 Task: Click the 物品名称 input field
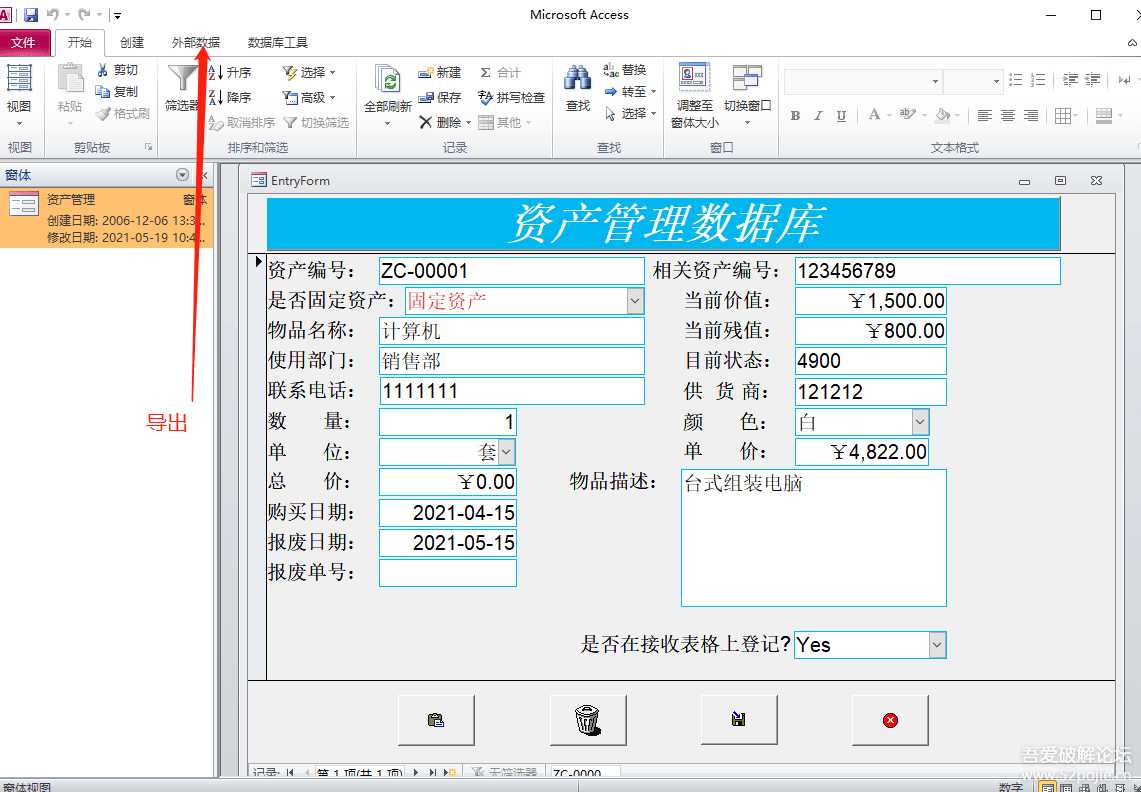point(511,331)
